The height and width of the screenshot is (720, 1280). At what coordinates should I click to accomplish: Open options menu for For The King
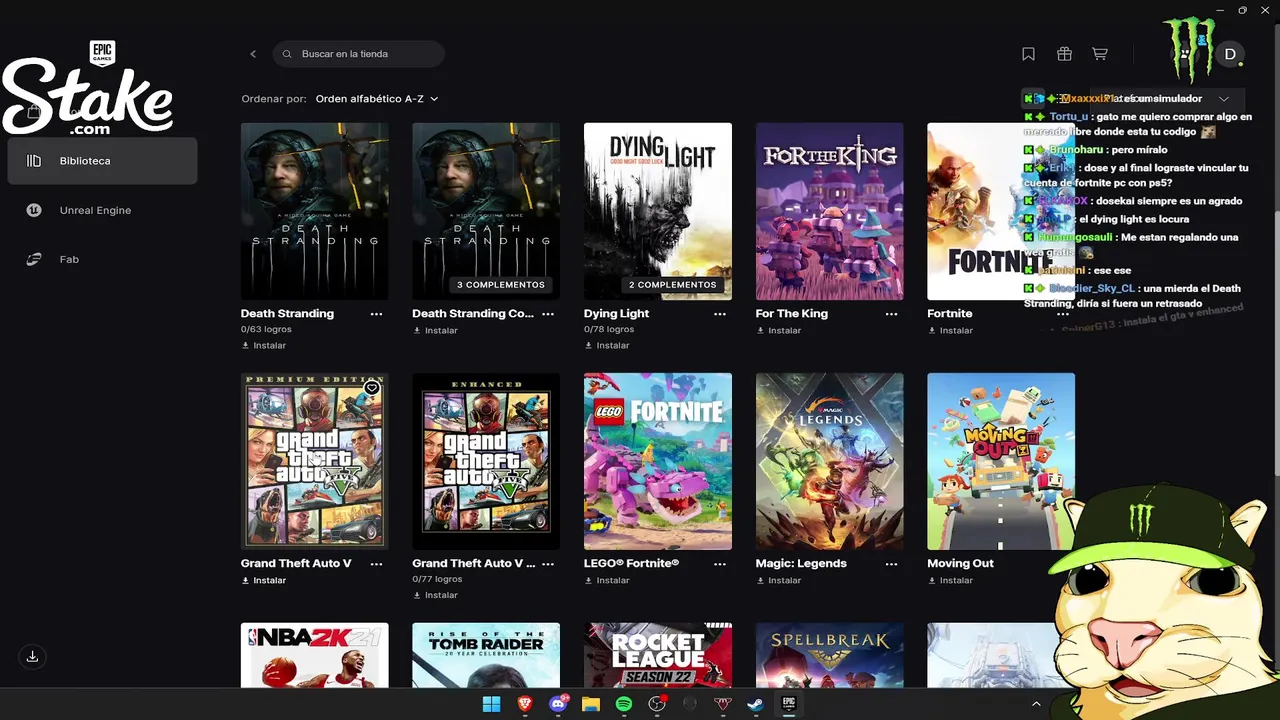coord(891,314)
